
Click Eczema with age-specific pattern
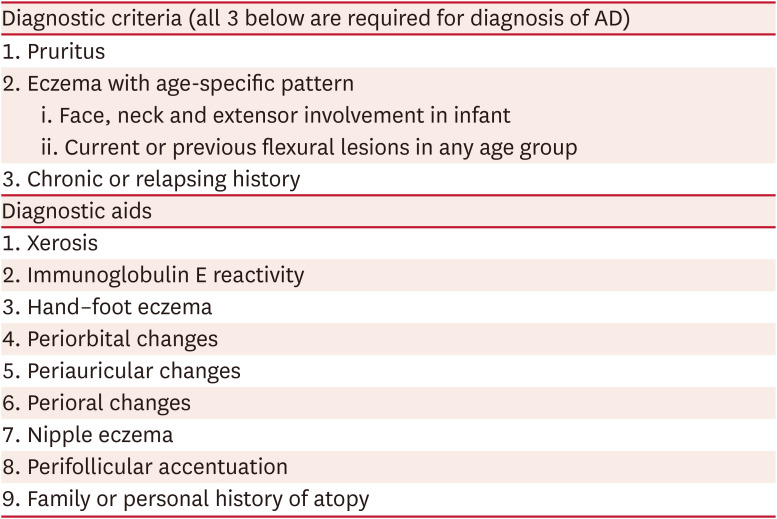click(x=177, y=84)
